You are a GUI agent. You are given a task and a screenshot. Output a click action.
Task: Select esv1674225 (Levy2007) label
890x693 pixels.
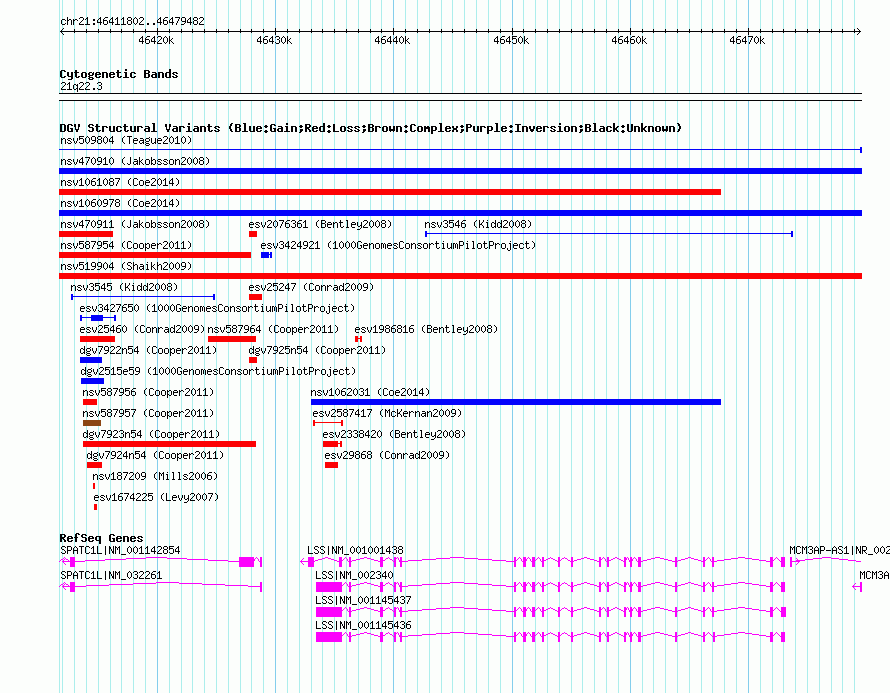156,497
